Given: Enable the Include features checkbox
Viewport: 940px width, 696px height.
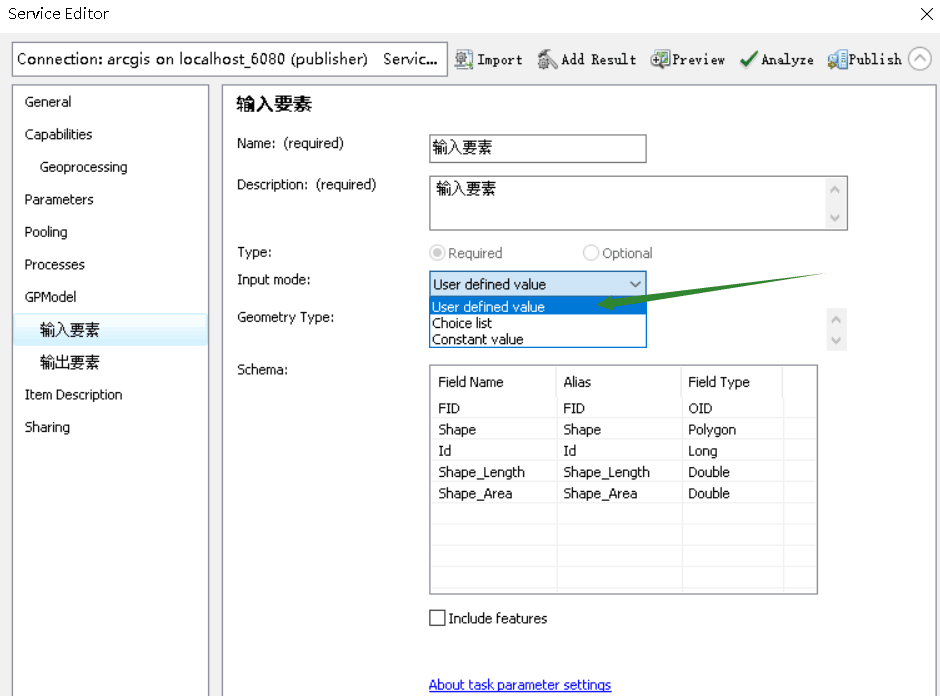Looking at the screenshot, I should click(437, 618).
